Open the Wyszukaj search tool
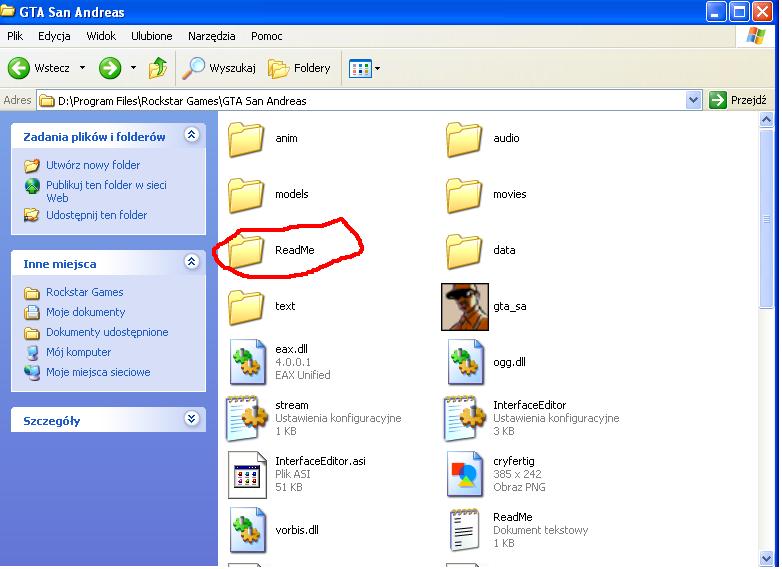 (x=218, y=68)
